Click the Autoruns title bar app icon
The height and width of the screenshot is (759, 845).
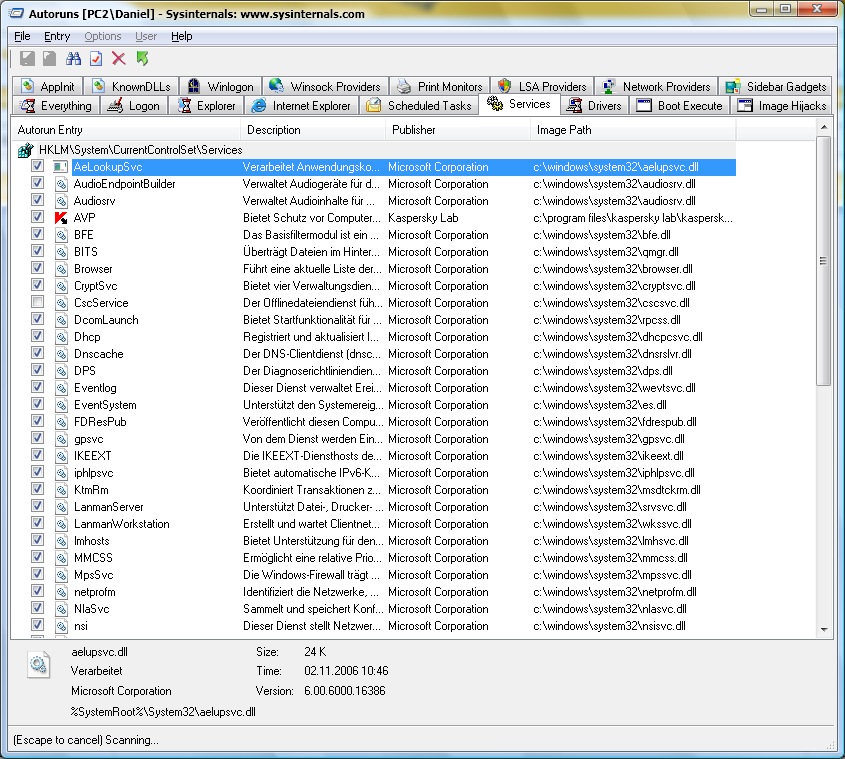(x=17, y=13)
